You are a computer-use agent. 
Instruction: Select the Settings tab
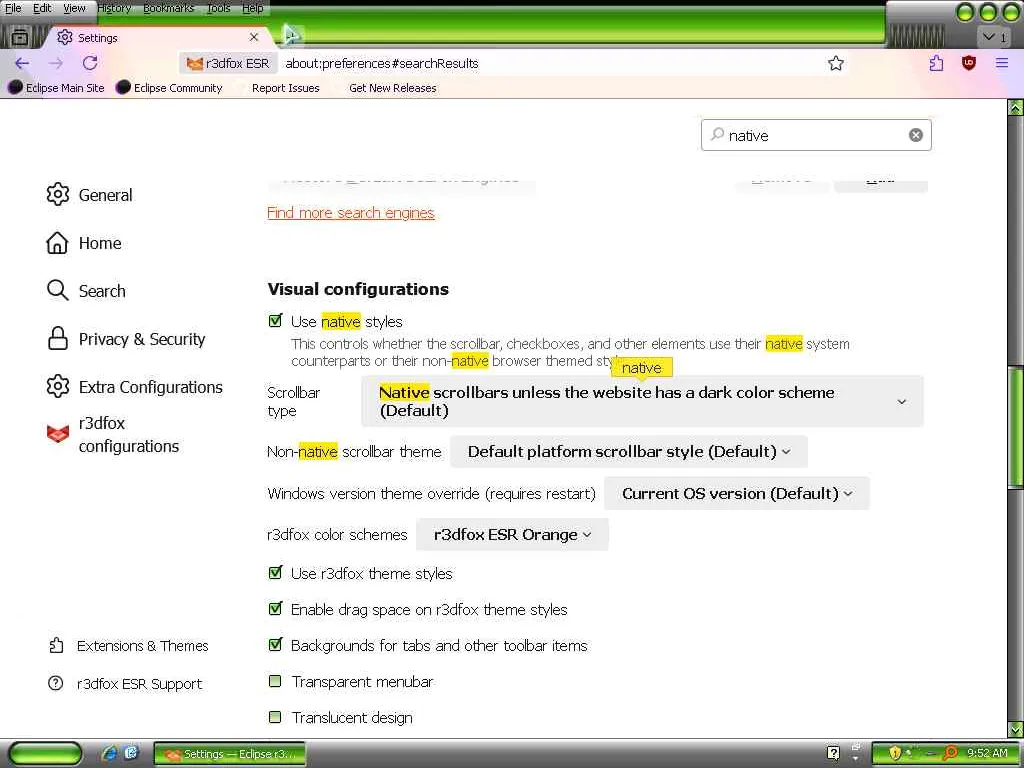[x=159, y=37]
